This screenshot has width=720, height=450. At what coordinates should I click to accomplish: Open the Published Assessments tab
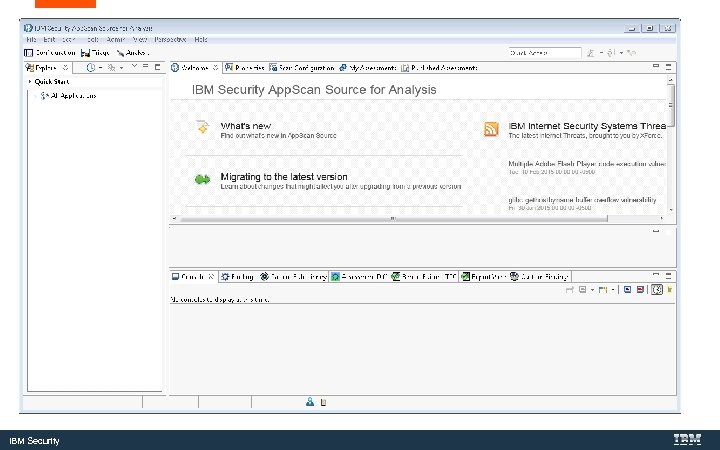439,68
